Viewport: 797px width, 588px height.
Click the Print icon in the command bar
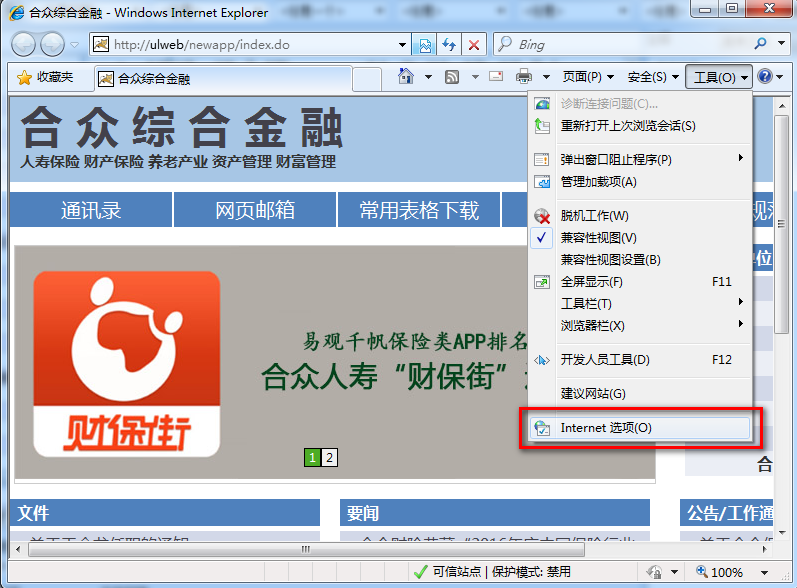coord(524,77)
